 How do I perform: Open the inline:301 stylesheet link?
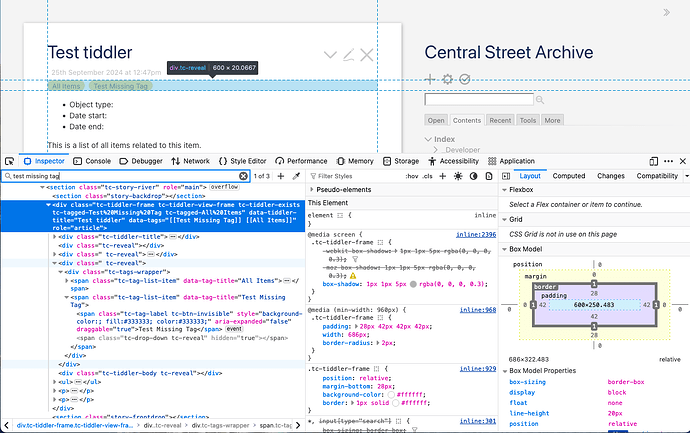(x=477, y=421)
